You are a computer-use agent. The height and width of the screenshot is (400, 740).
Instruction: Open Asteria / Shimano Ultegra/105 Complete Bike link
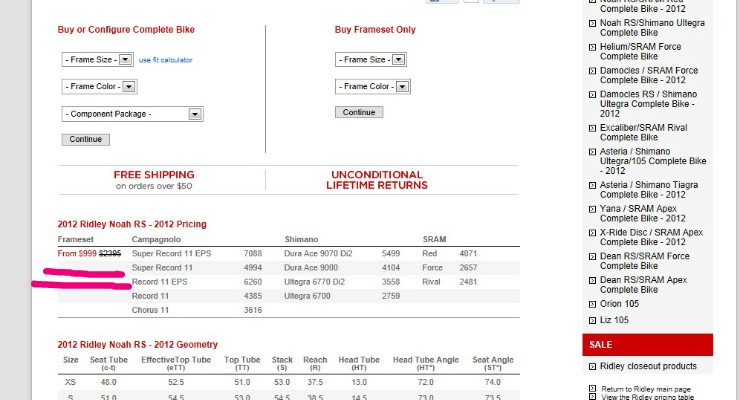point(653,161)
